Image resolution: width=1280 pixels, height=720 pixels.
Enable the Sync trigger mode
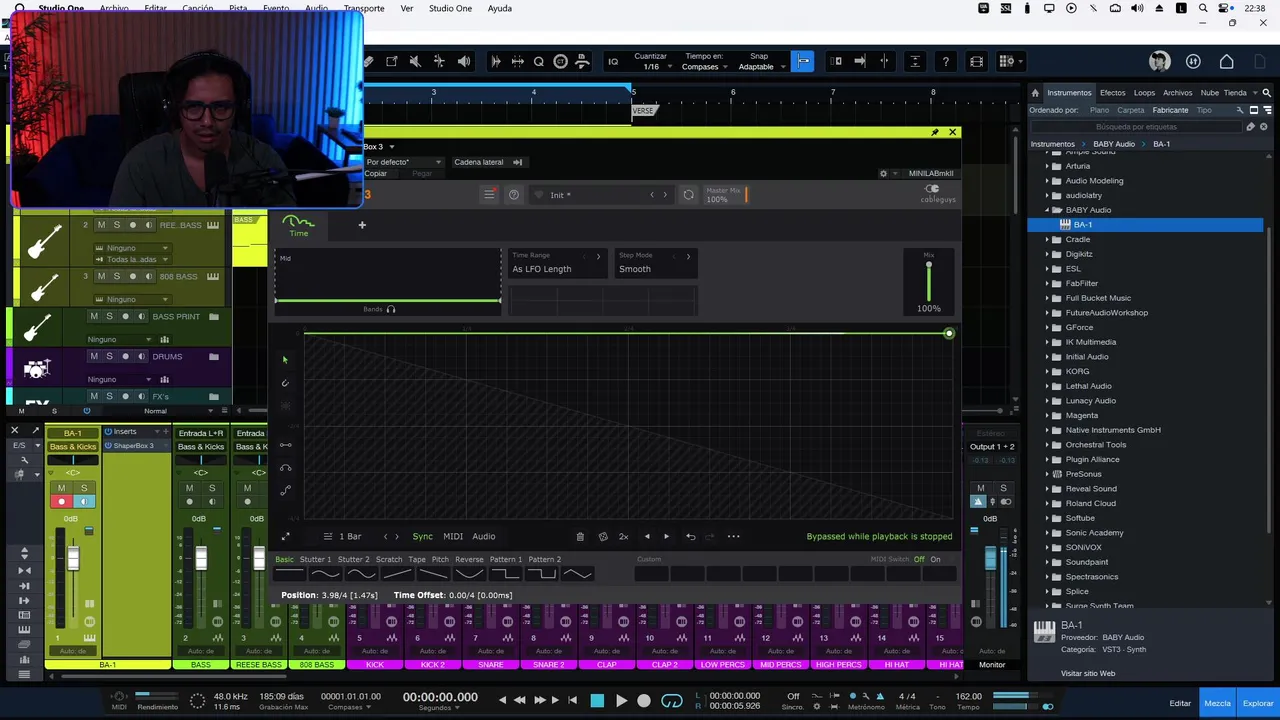423,537
